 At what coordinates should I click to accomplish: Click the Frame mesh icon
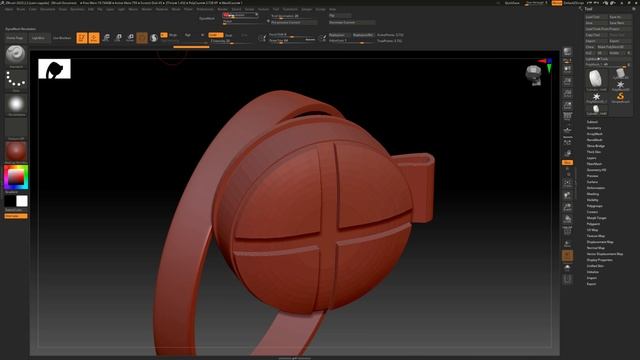tap(567, 183)
